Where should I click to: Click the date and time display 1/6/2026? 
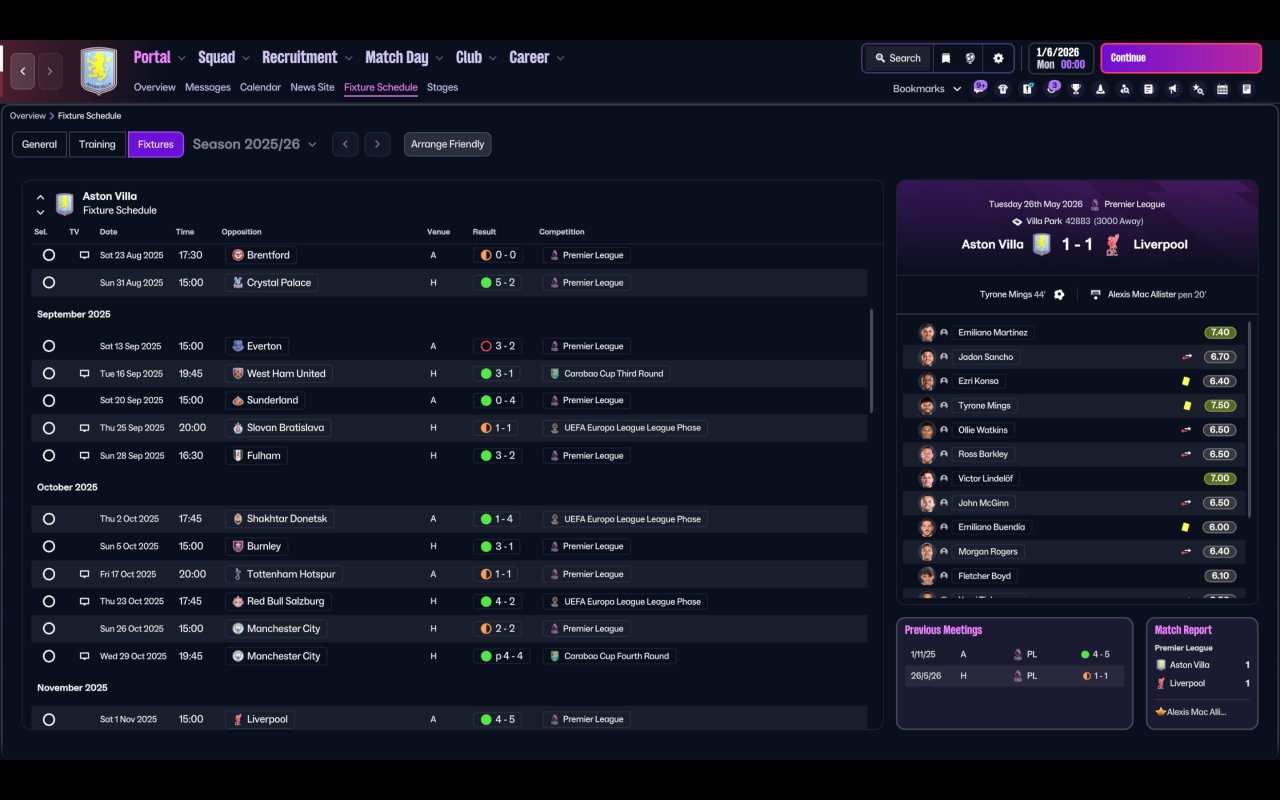coord(1060,58)
